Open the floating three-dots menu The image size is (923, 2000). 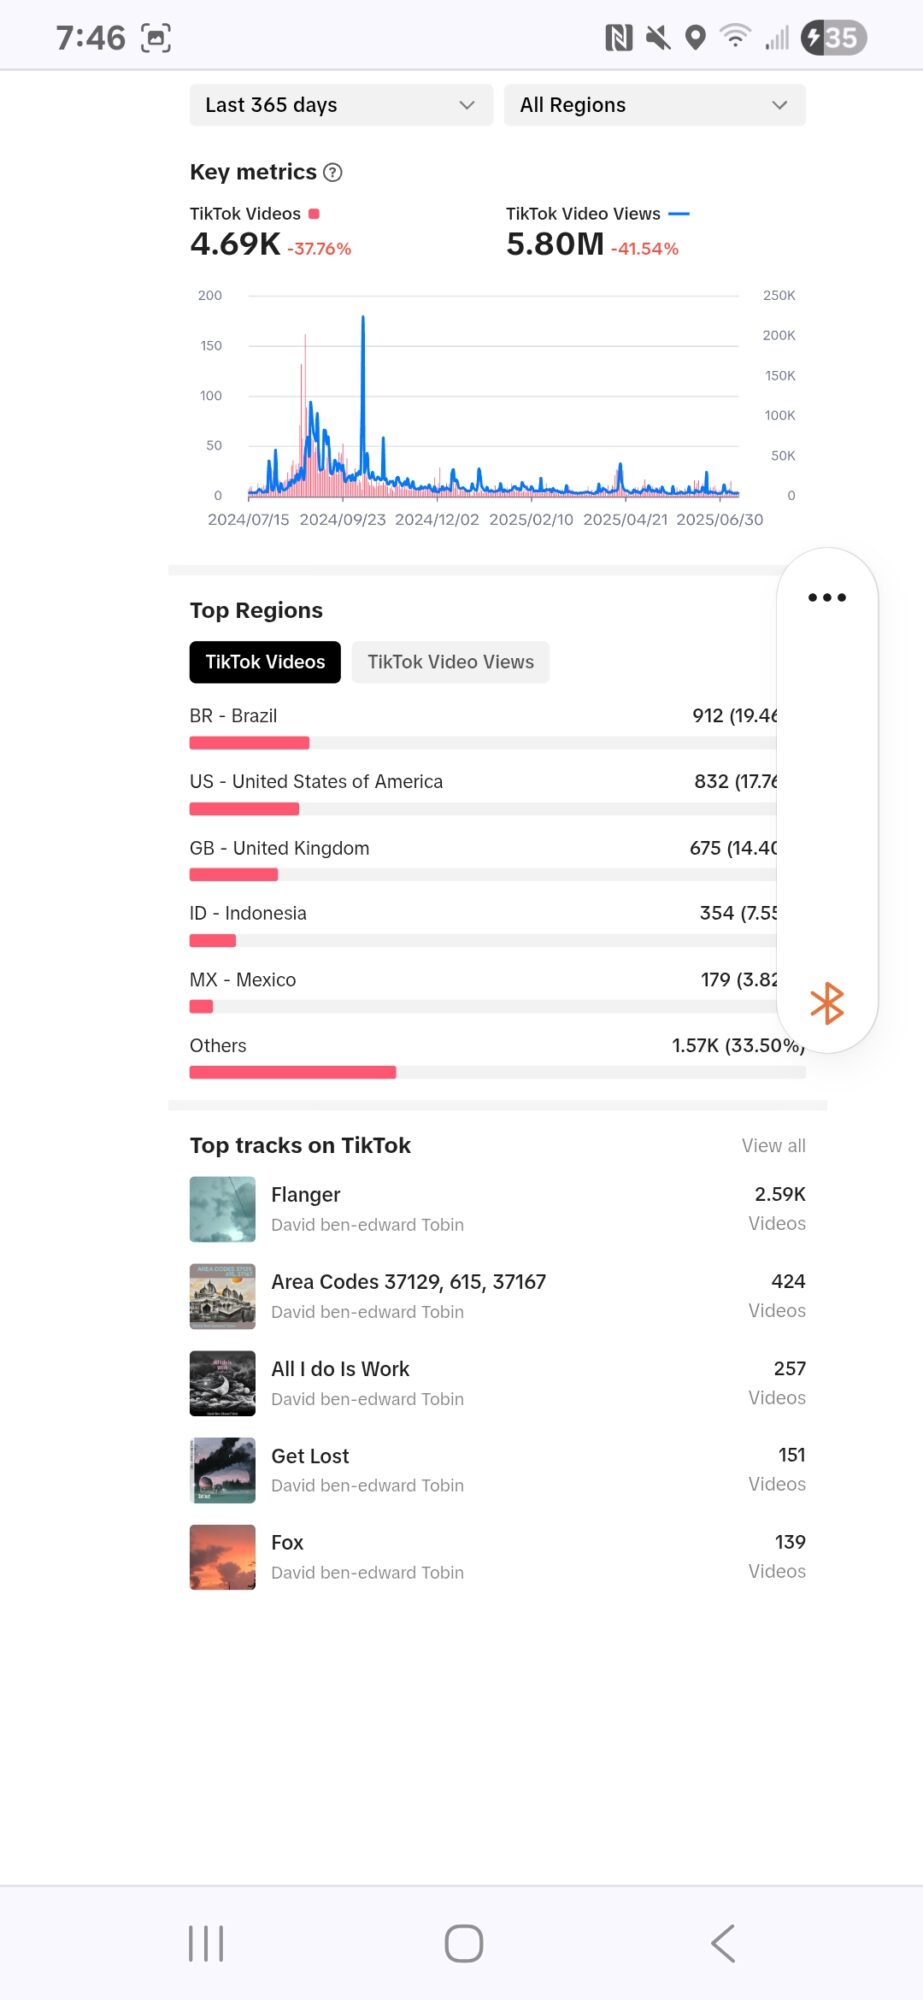pos(827,598)
